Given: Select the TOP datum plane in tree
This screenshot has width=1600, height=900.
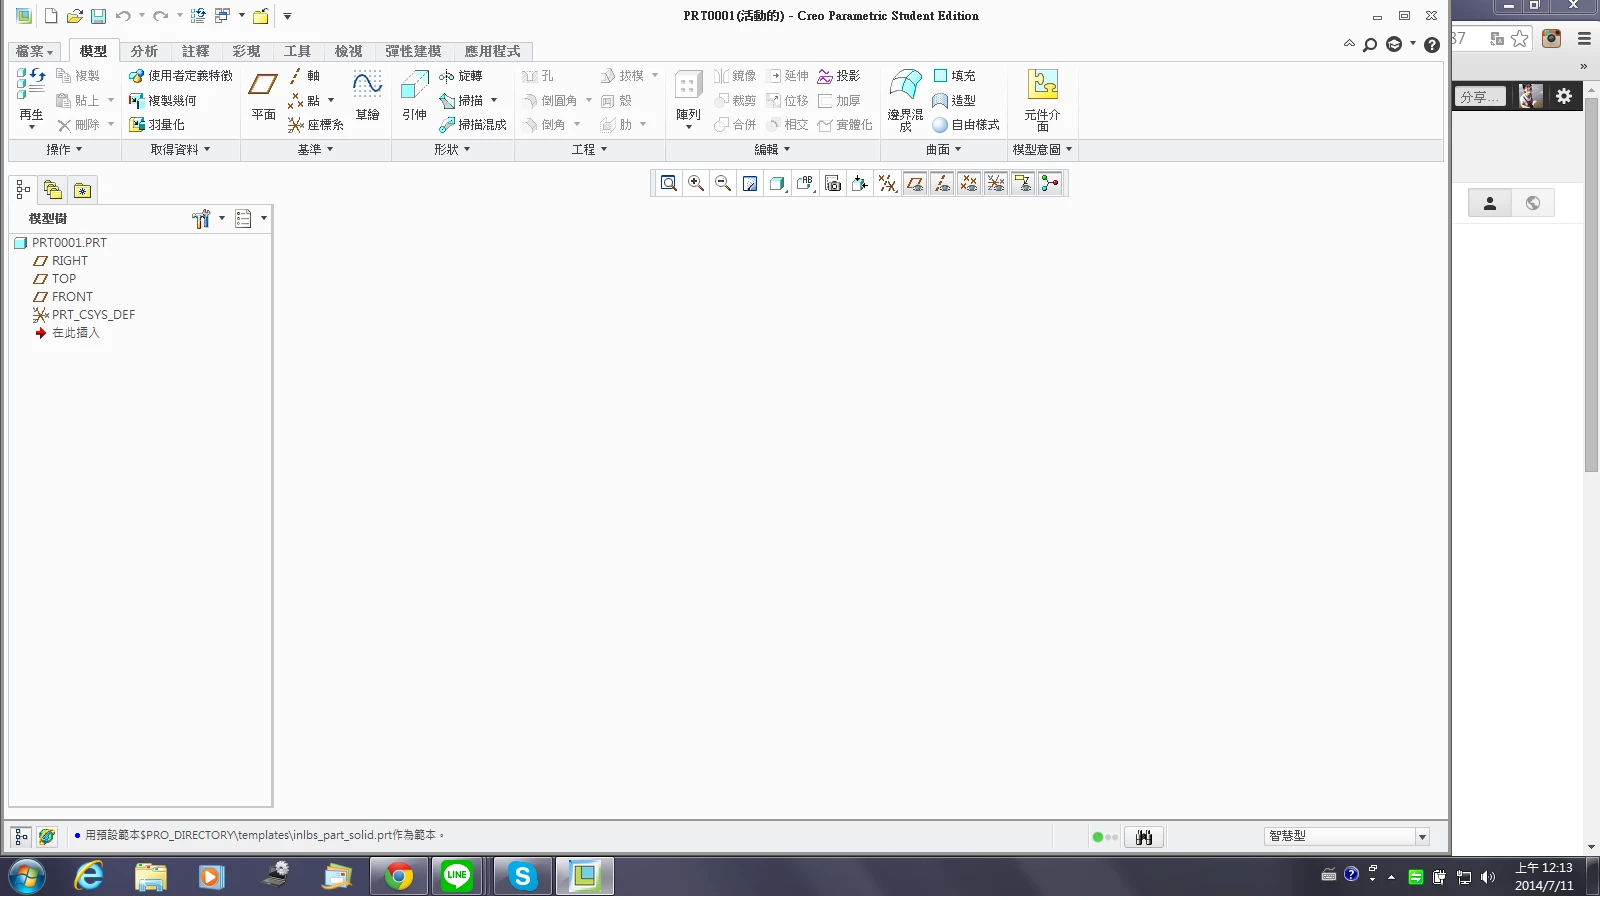Looking at the screenshot, I should pyautogui.click(x=55, y=279).
